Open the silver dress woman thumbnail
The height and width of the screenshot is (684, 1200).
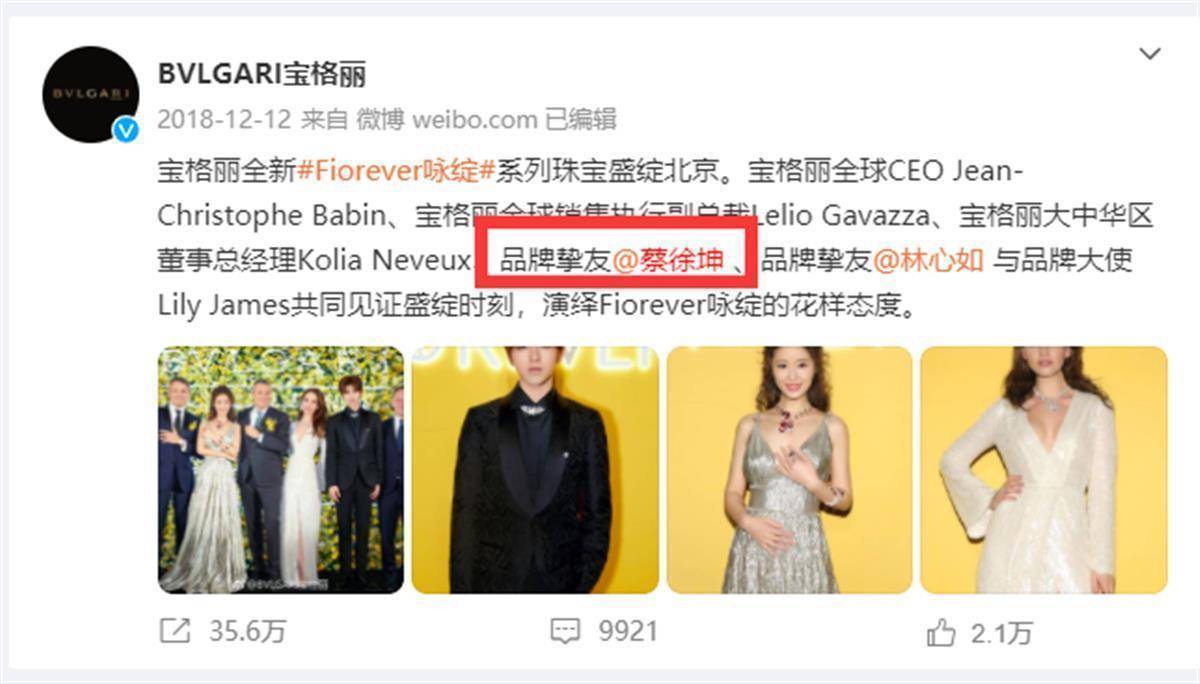[x=789, y=470]
